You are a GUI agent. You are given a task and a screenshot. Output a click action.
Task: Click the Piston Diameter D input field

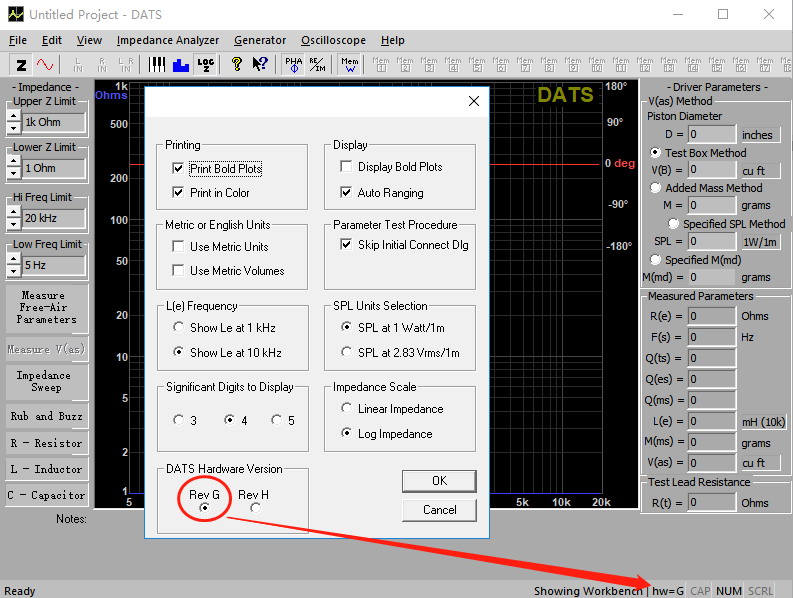(711, 134)
